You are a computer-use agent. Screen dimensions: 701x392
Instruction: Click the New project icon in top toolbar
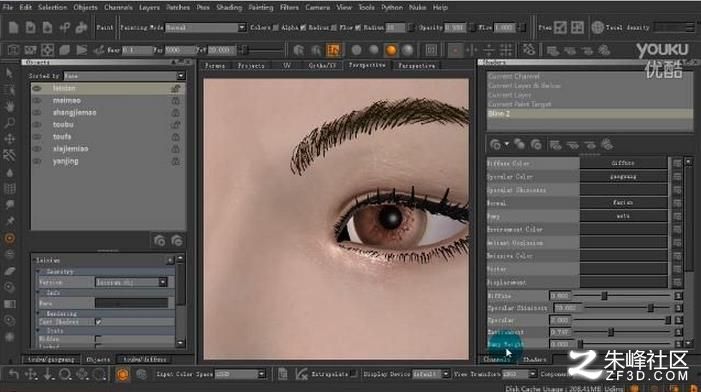(13, 28)
